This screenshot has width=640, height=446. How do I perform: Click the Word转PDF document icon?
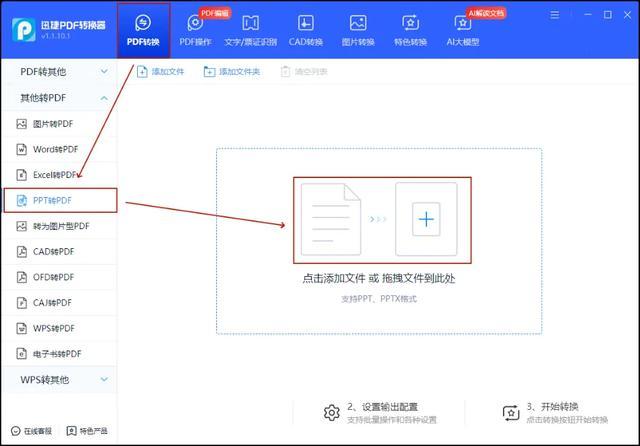[22, 149]
